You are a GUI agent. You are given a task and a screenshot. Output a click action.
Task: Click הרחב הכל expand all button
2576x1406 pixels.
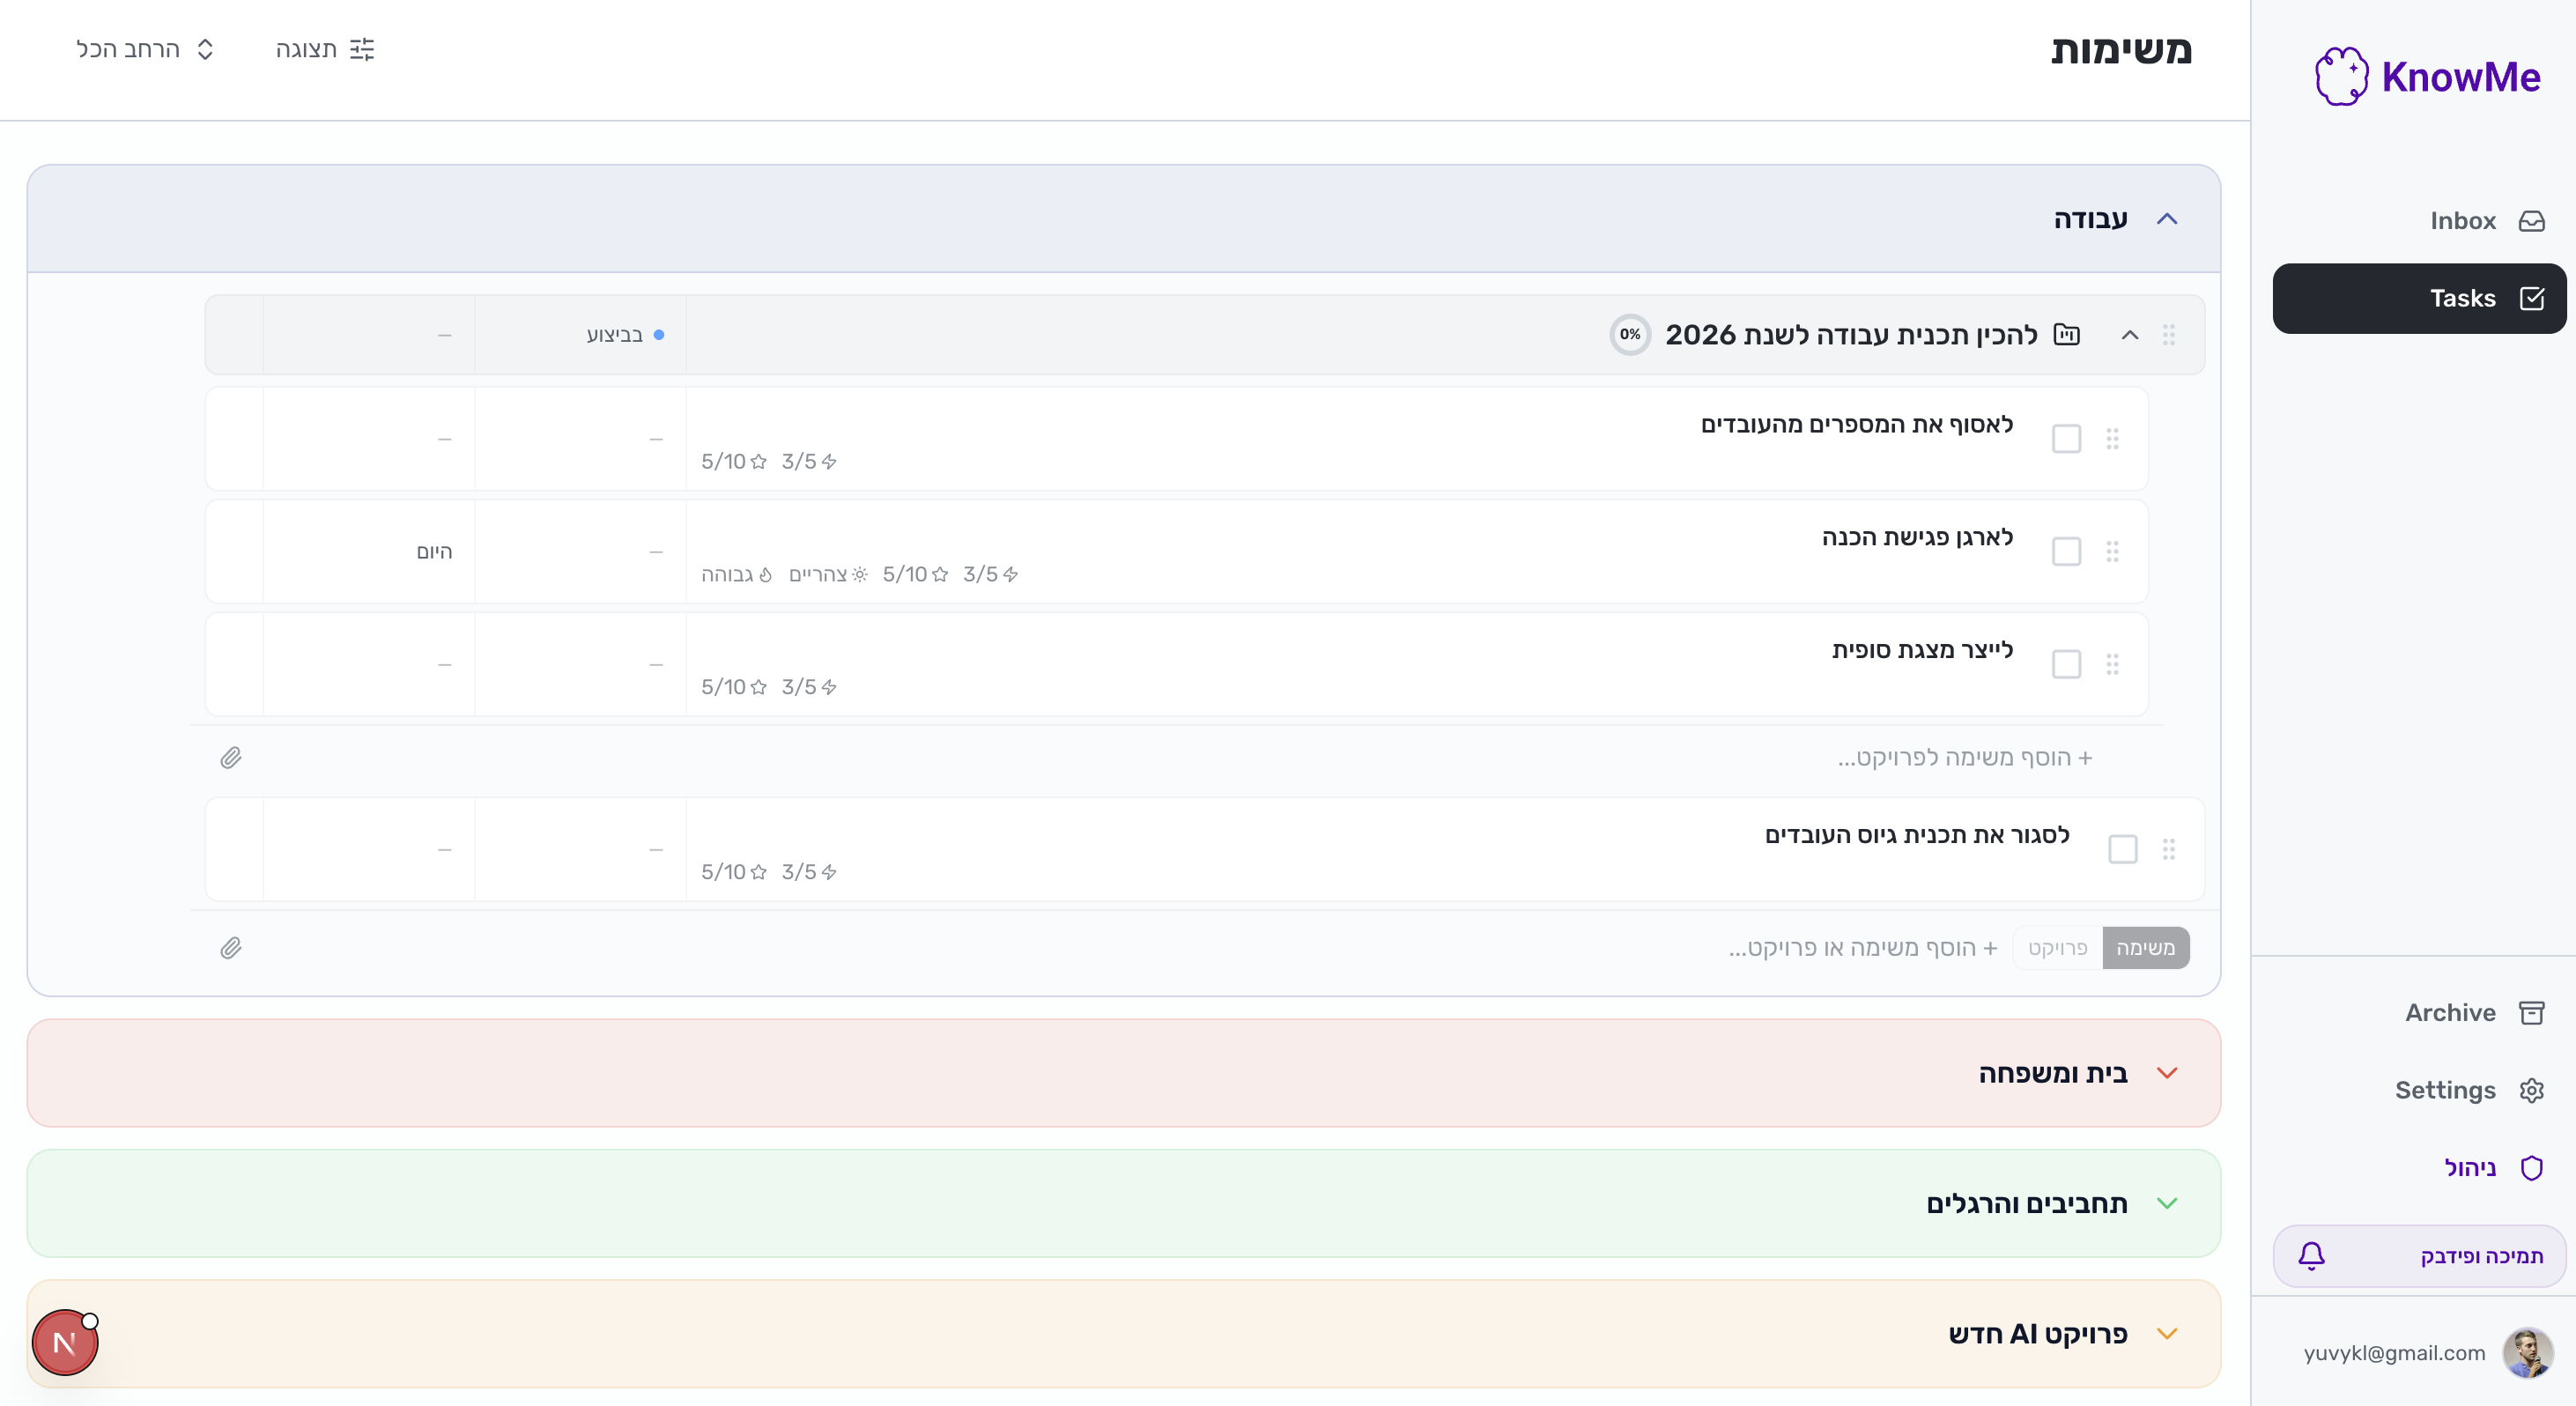click(146, 49)
